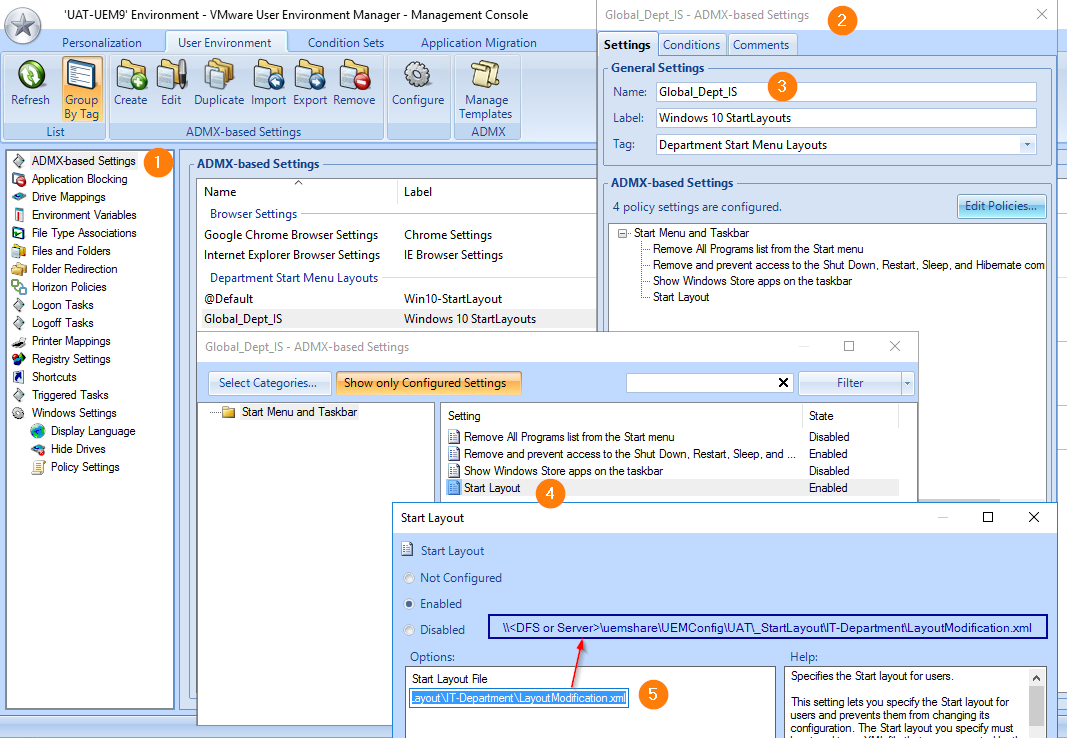Select Remove All Programs list setting row
The width and height of the screenshot is (1067, 738).
pyautogui.click(x=672, y=437)
